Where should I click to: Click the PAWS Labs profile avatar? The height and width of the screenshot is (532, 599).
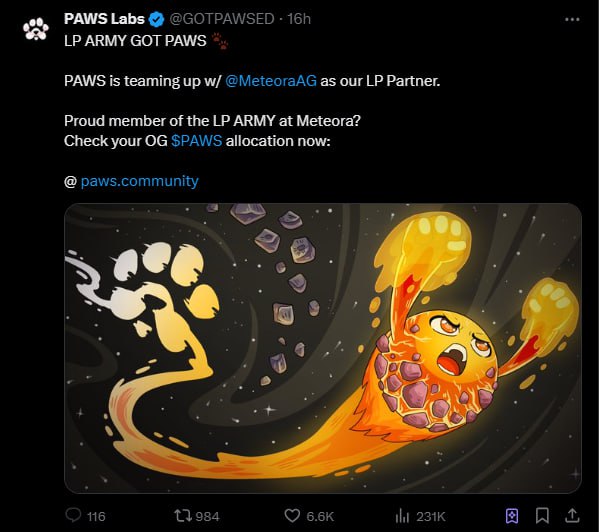click(36, 29)
